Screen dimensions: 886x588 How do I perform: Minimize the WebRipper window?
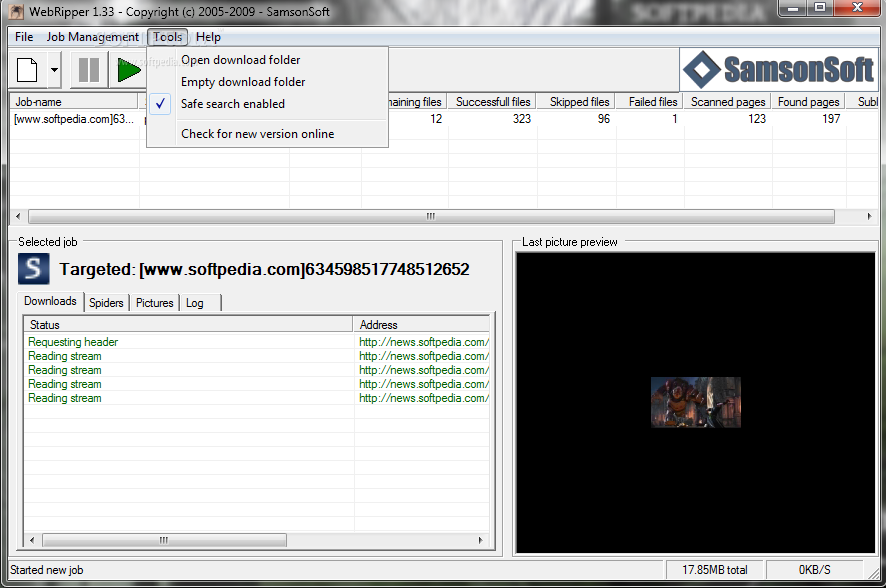[793, 8]
